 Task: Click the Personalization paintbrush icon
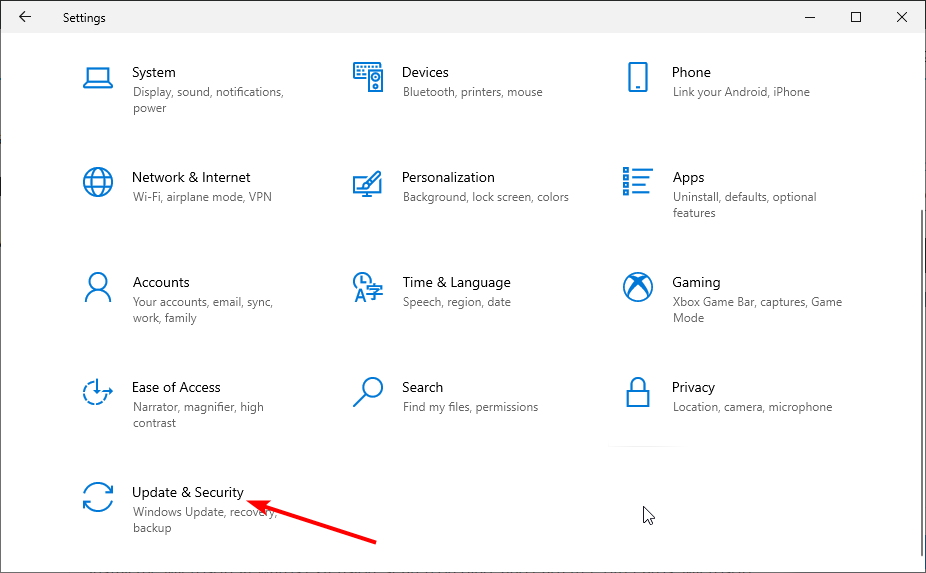[x=367, y=183]
